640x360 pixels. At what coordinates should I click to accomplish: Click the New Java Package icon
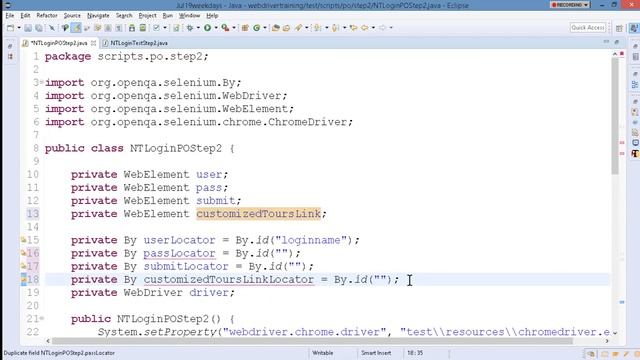point(245,28)
